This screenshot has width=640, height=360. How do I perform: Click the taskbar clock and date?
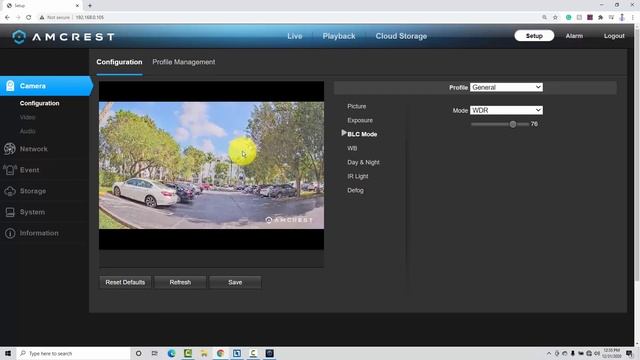coord(611,353)
